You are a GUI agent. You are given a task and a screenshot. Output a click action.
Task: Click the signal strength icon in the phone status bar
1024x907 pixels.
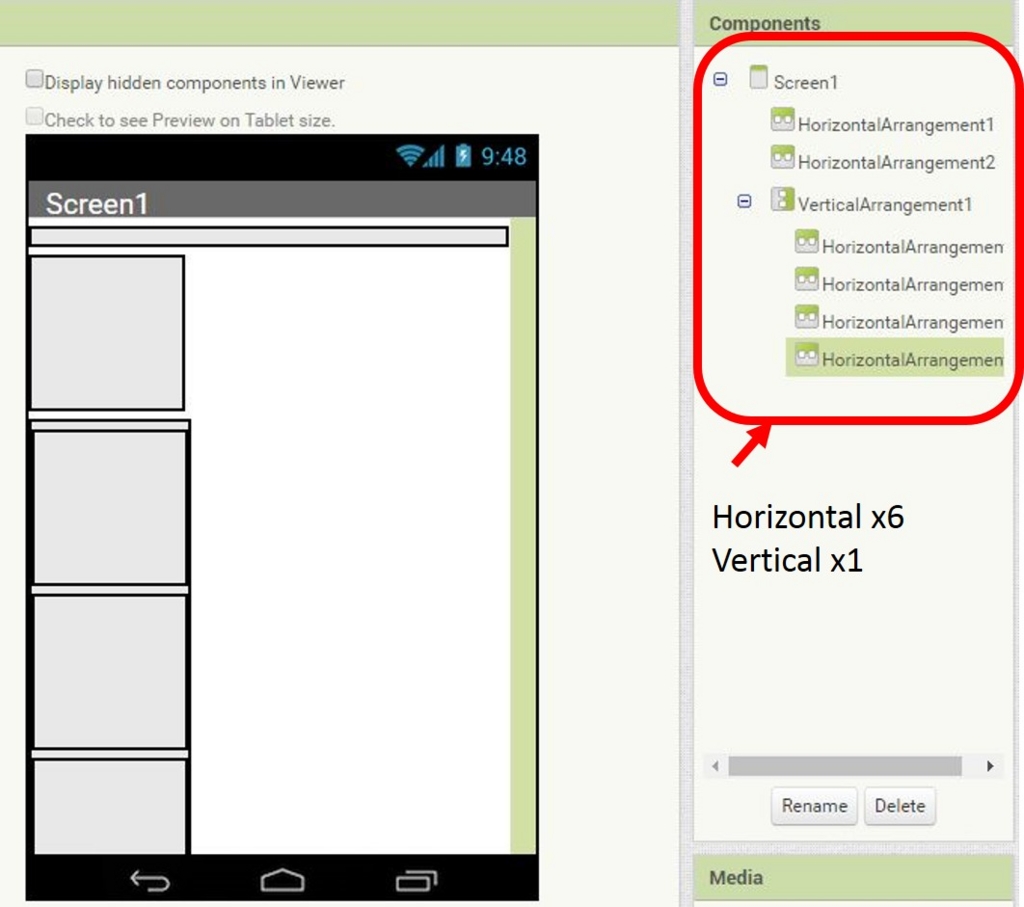pos(435,156)
